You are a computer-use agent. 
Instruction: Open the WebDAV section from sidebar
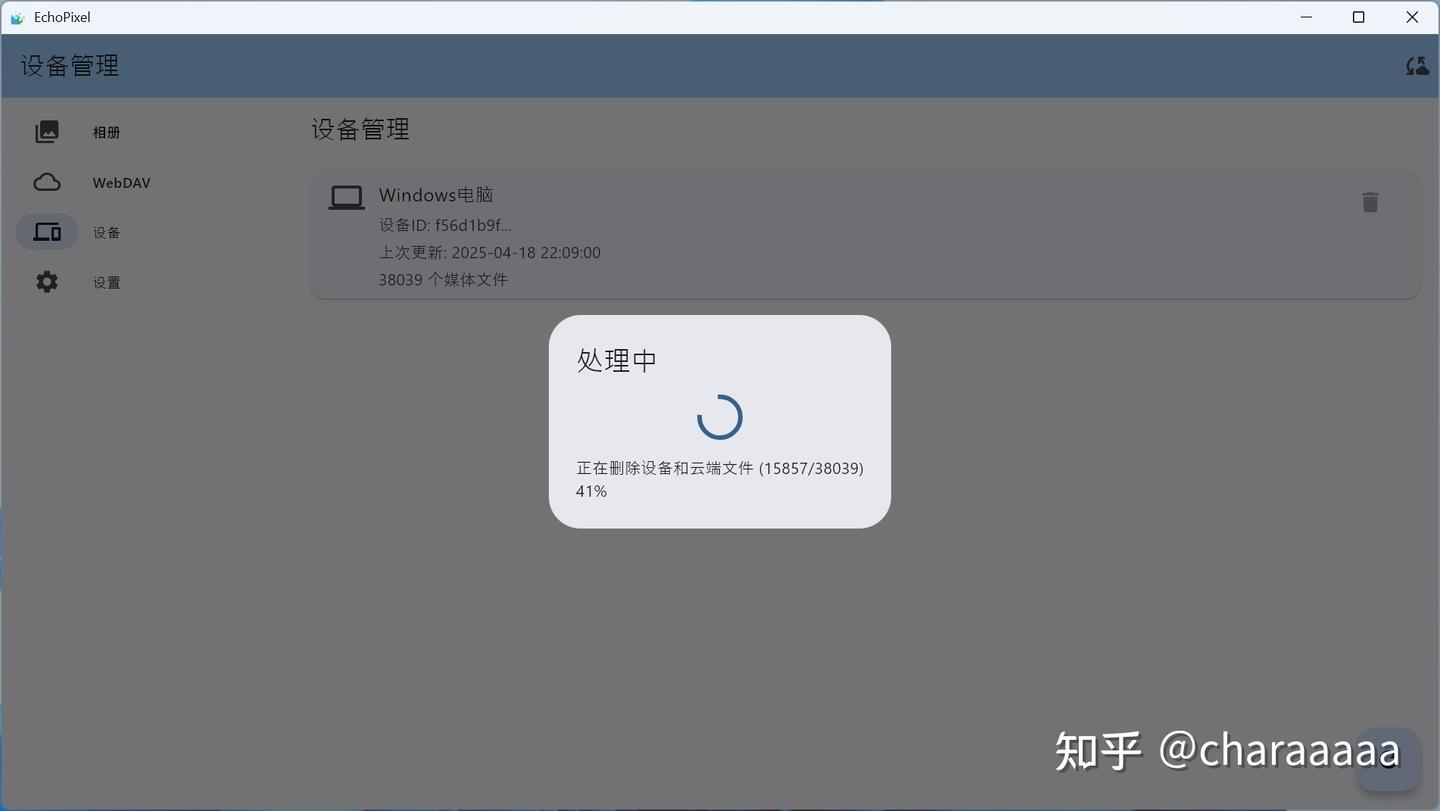tap(120, 182)
